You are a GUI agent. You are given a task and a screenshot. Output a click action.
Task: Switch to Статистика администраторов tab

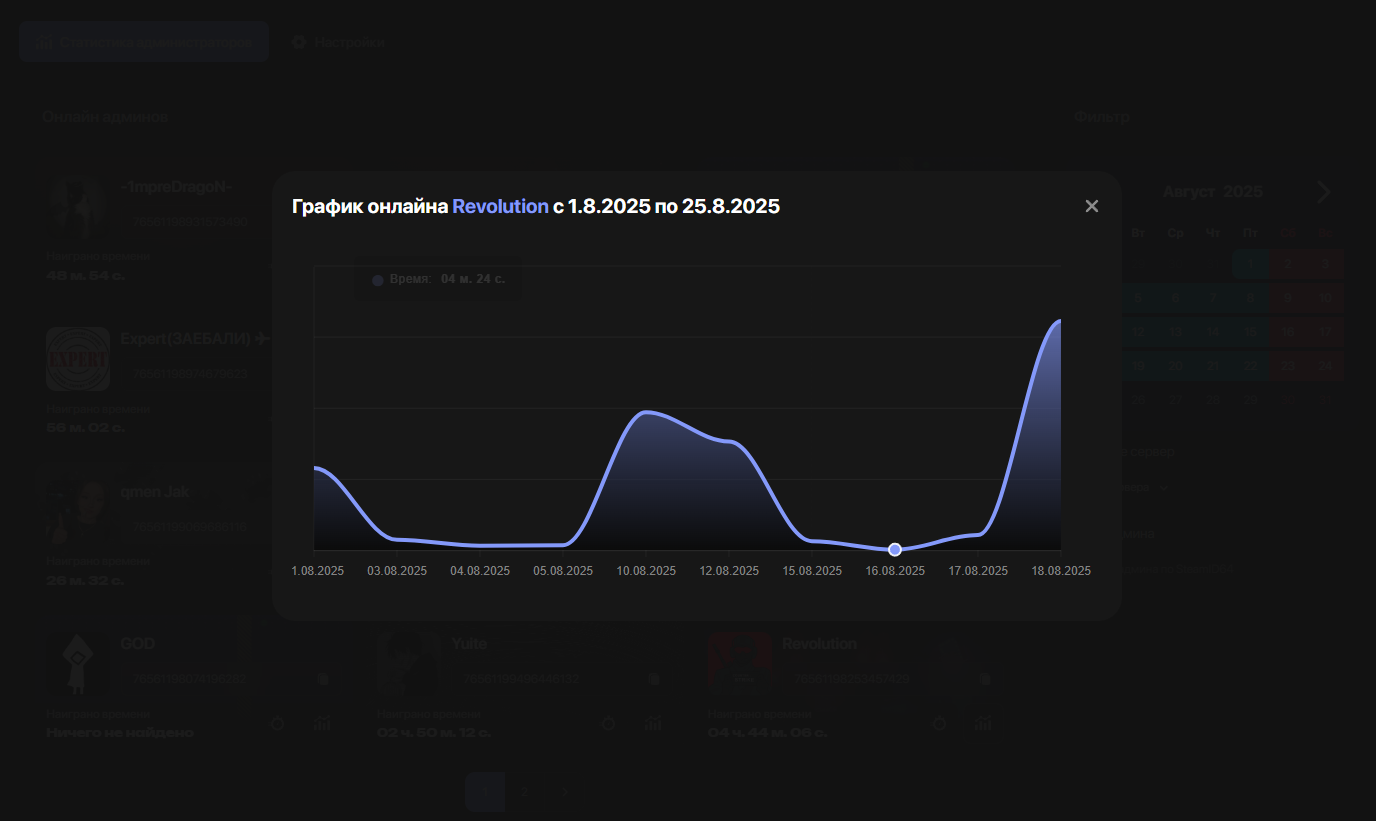(144, 42)
